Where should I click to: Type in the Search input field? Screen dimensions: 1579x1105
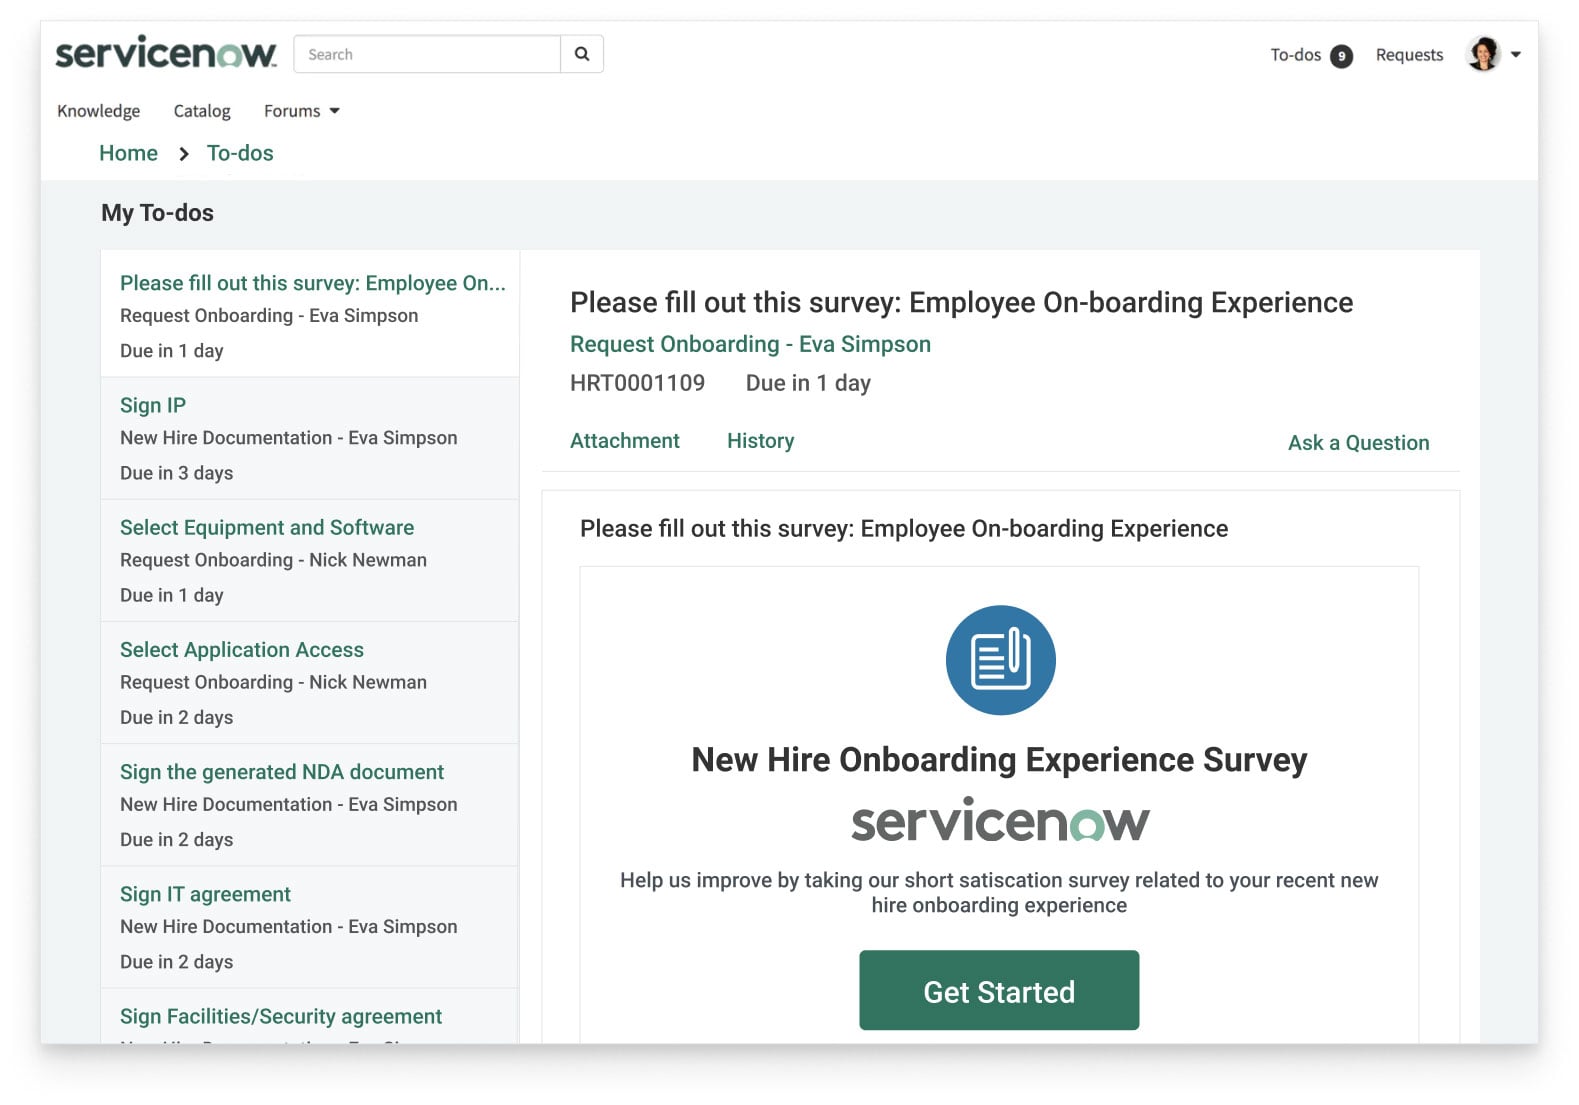[x=427, y=54]
